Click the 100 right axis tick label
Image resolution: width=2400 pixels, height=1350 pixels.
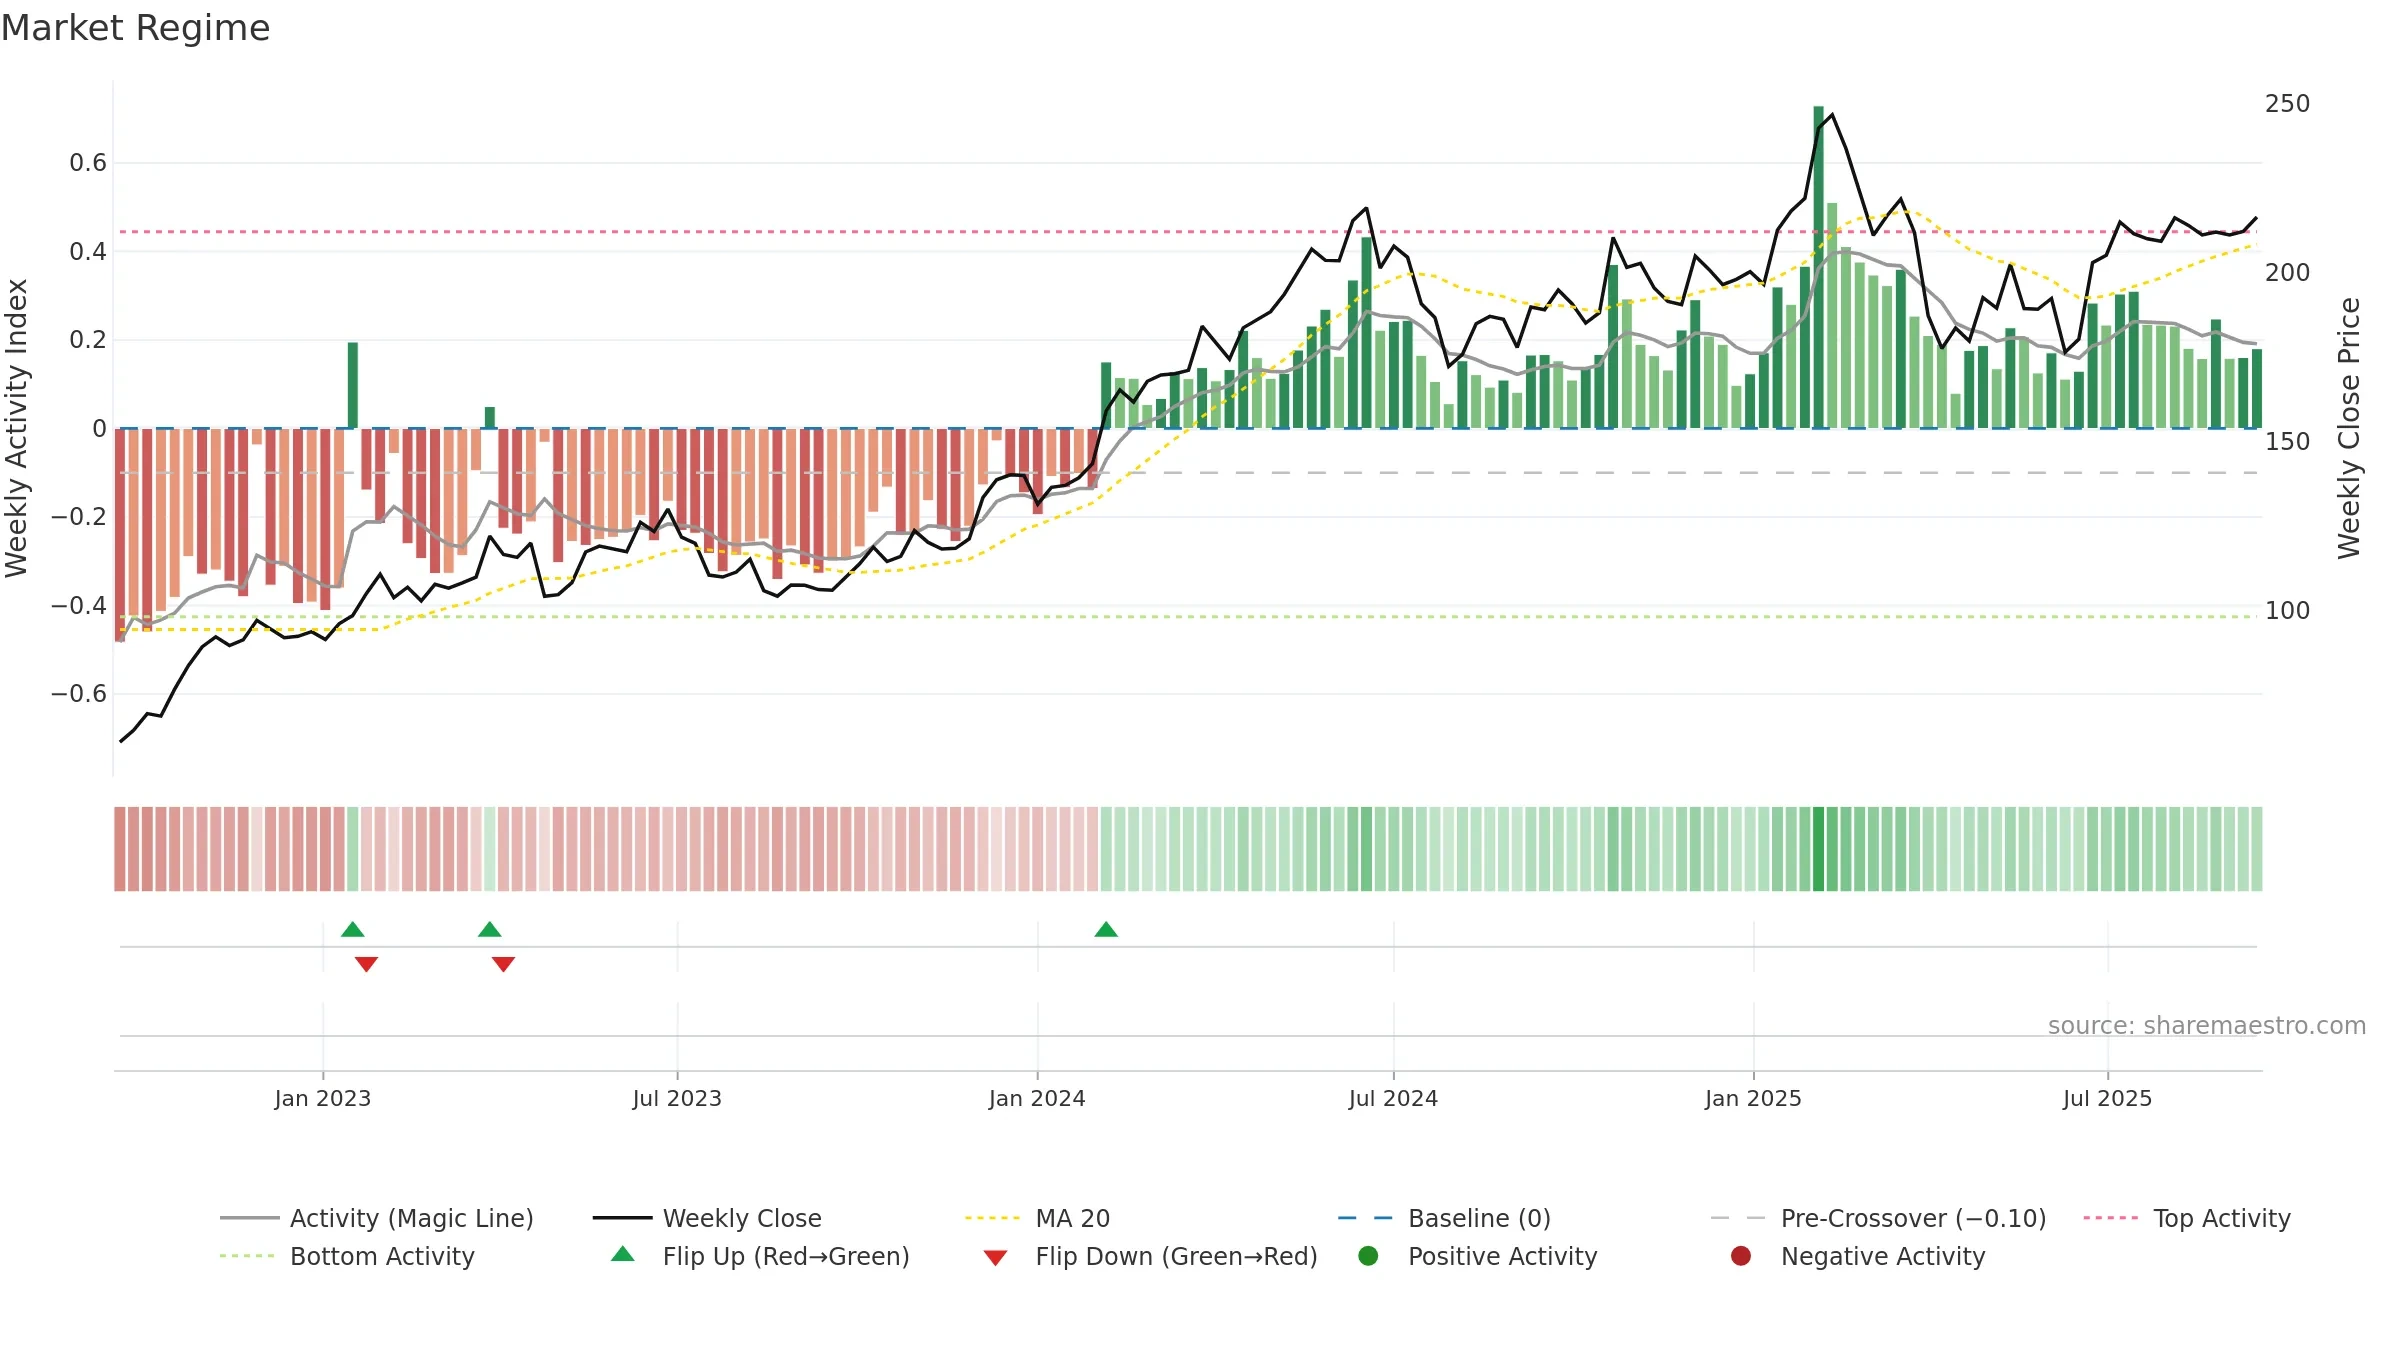click(x=2288, y=611)
